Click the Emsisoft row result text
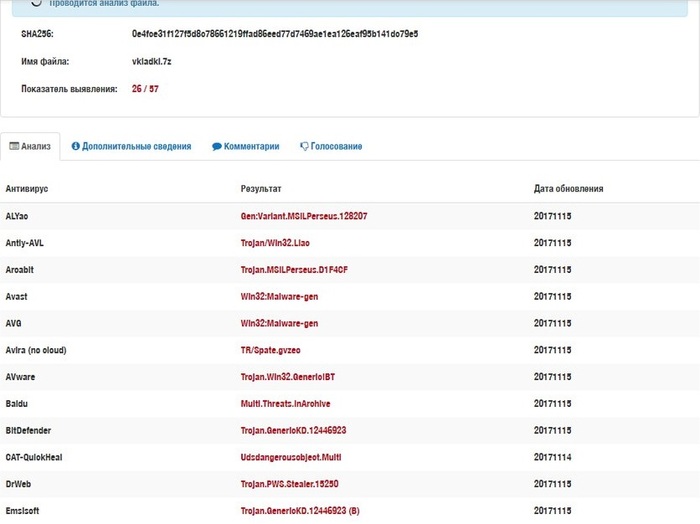Viewport: 700px width, 524px height. tap(300, 511)
